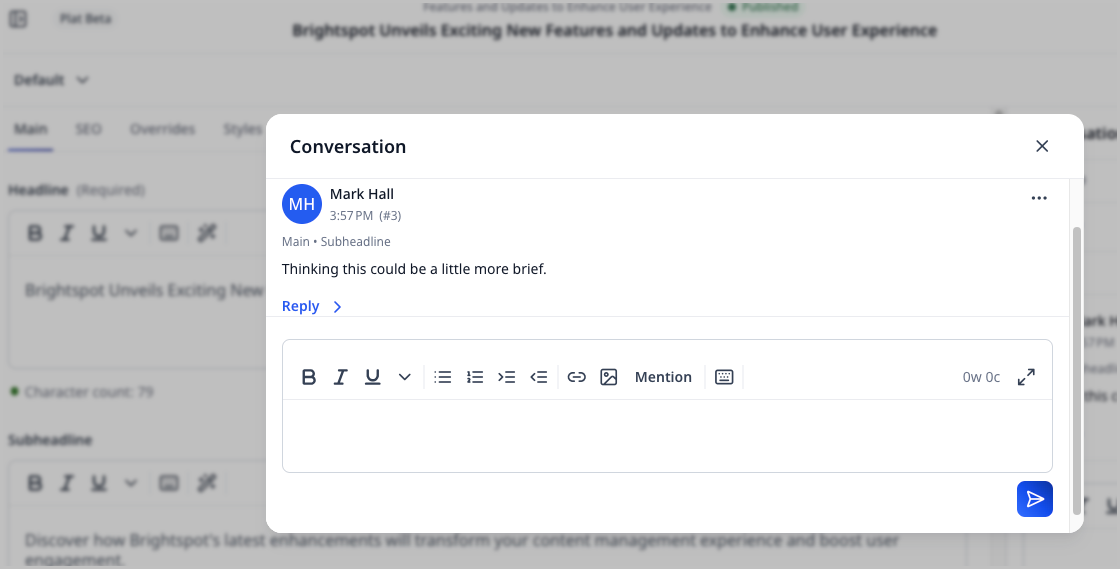Switch to the SEO tab
The height and width of the screenshot is (569, 1120).
pos(89,129)
